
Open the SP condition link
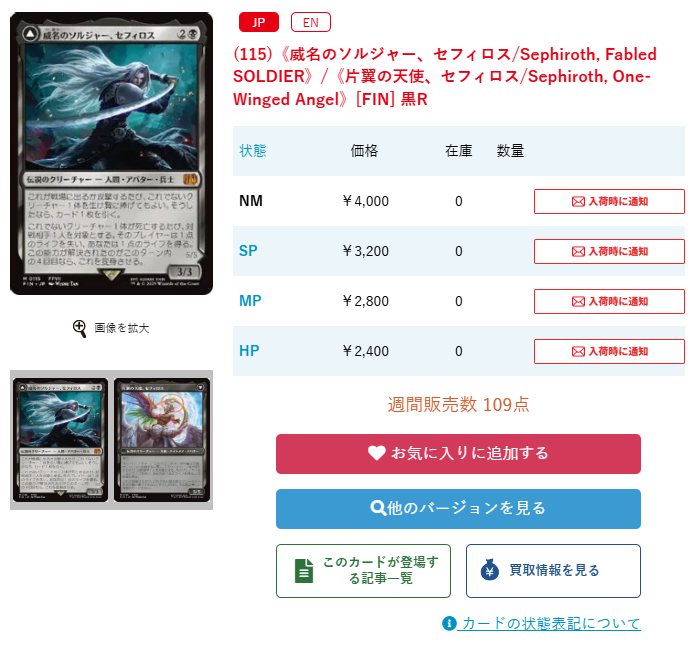(248, 251)
